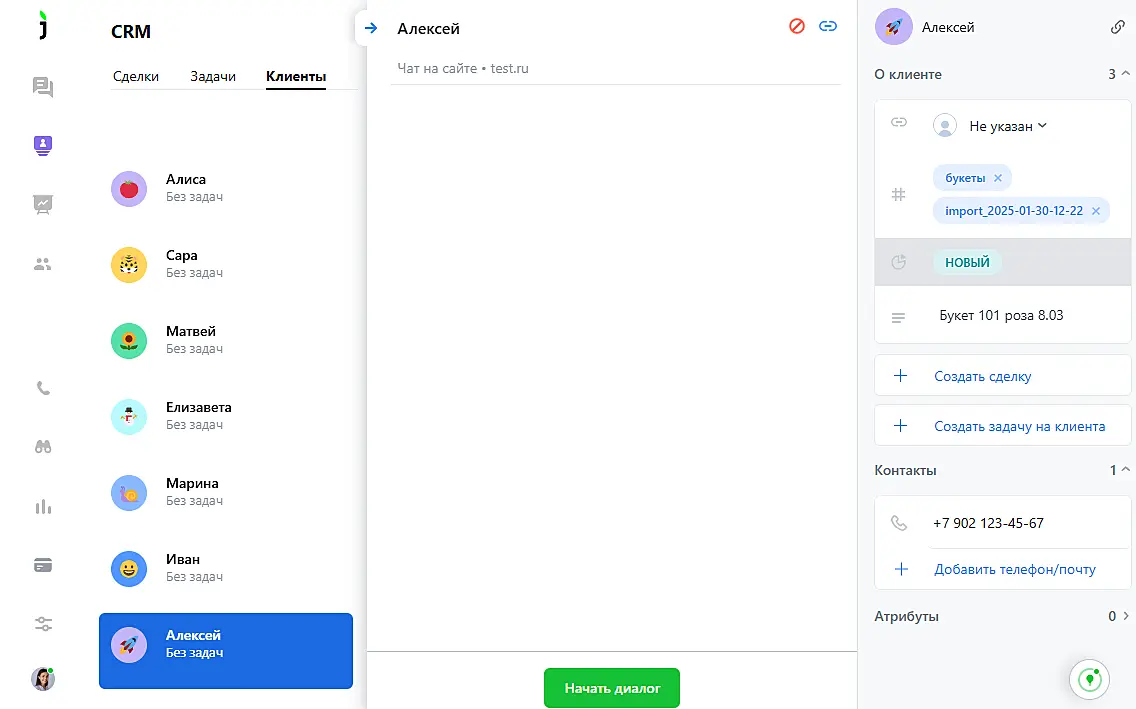Screen dimensions: 1136x709
Task: Click the import_2025-01-30-12-22 tag label
Action: click(x=1014, y=211)
